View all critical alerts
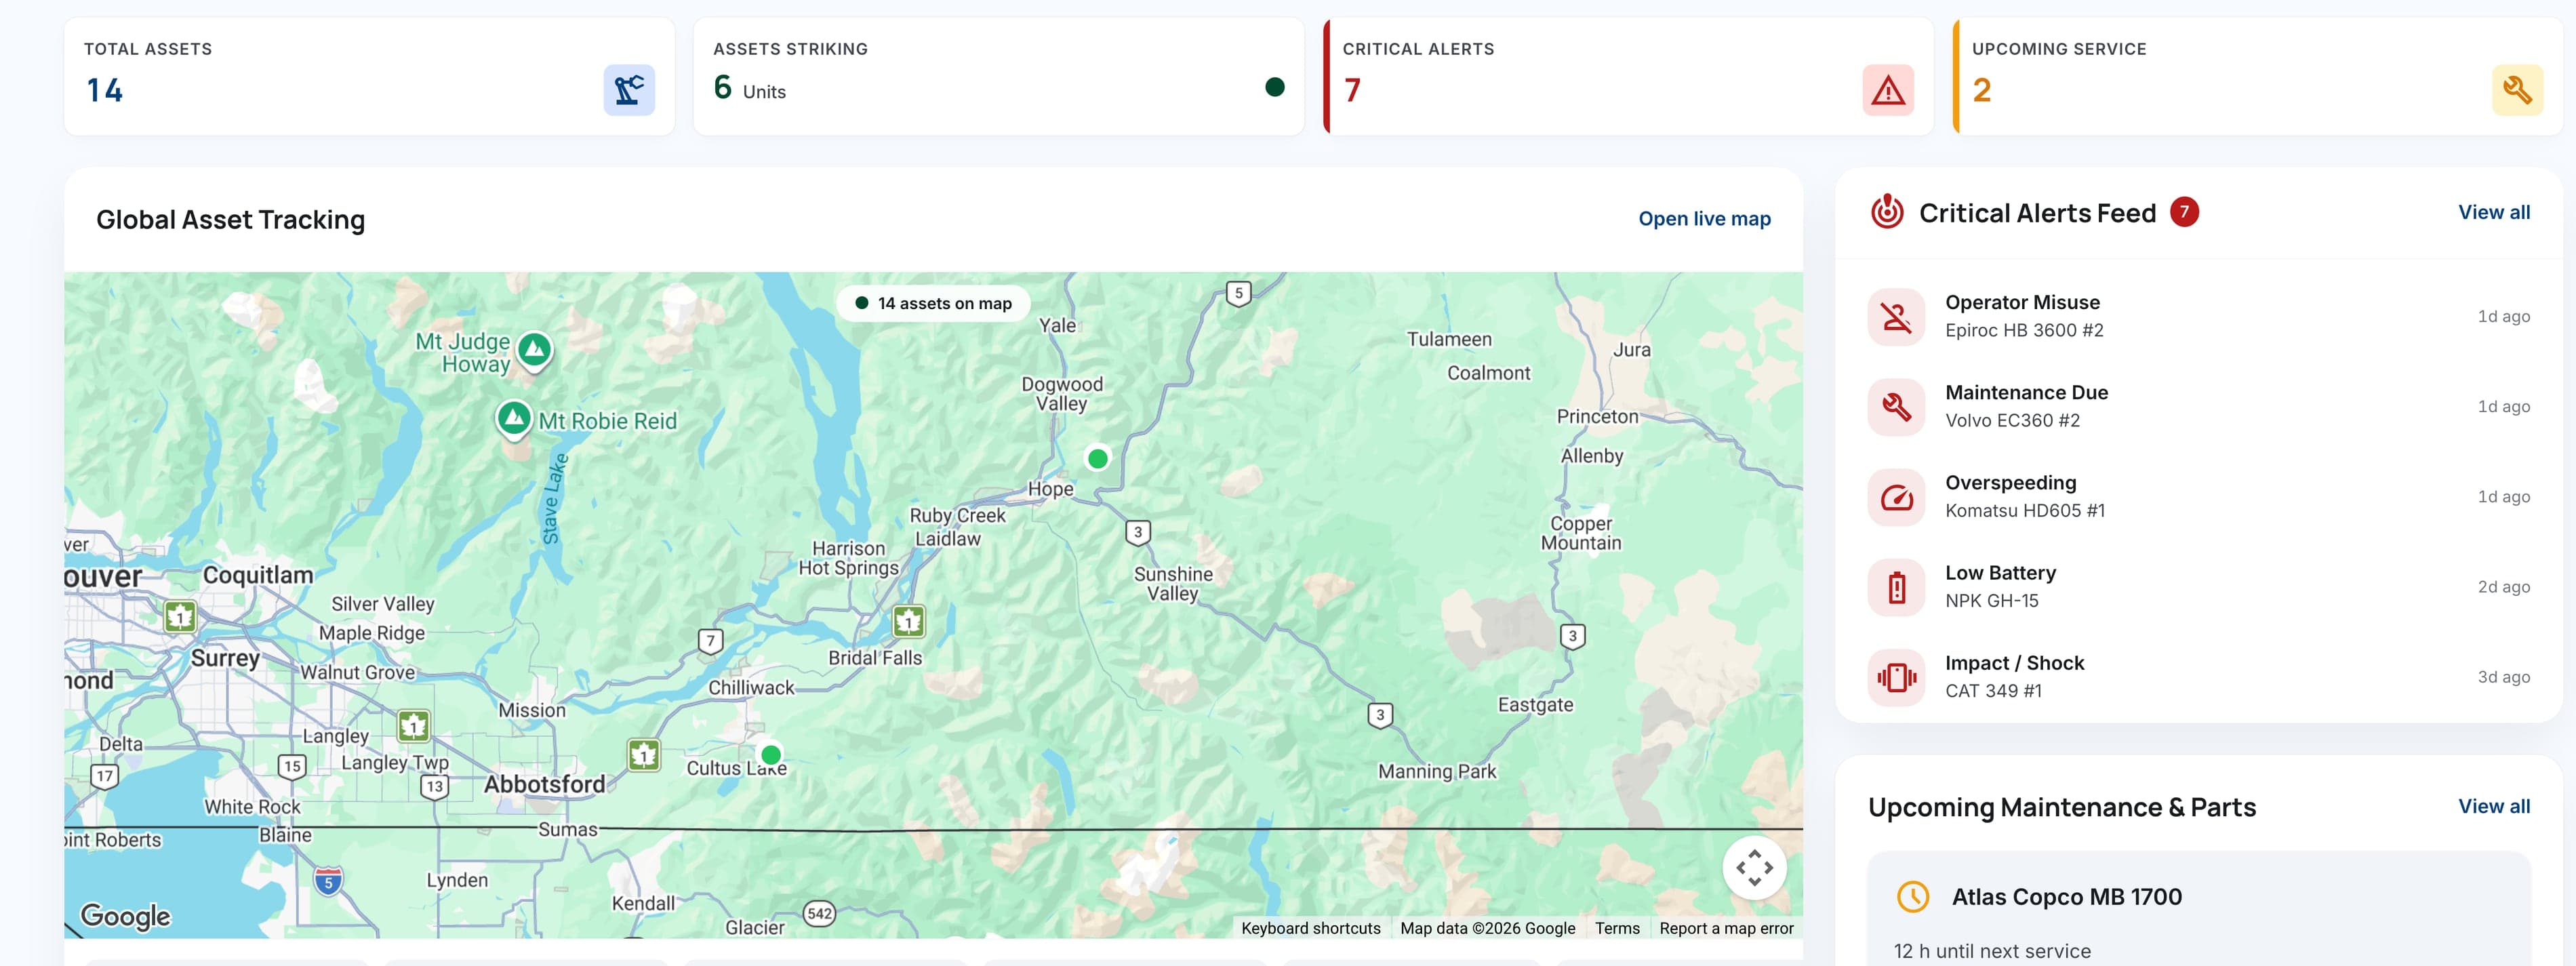The width and height of the screenshot is (2576, 966). point(2494,212)
